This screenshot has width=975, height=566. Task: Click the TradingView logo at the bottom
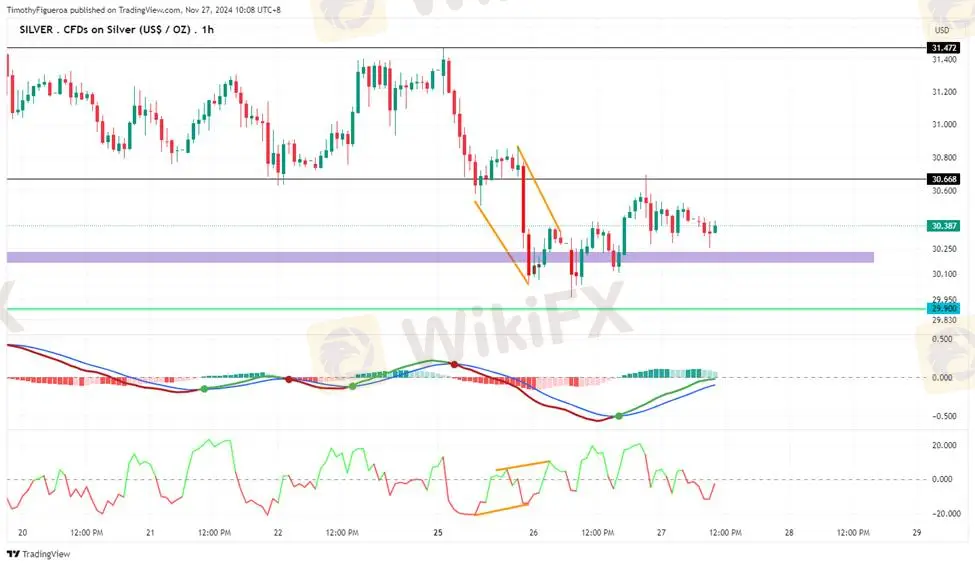(x=39, y=554)
